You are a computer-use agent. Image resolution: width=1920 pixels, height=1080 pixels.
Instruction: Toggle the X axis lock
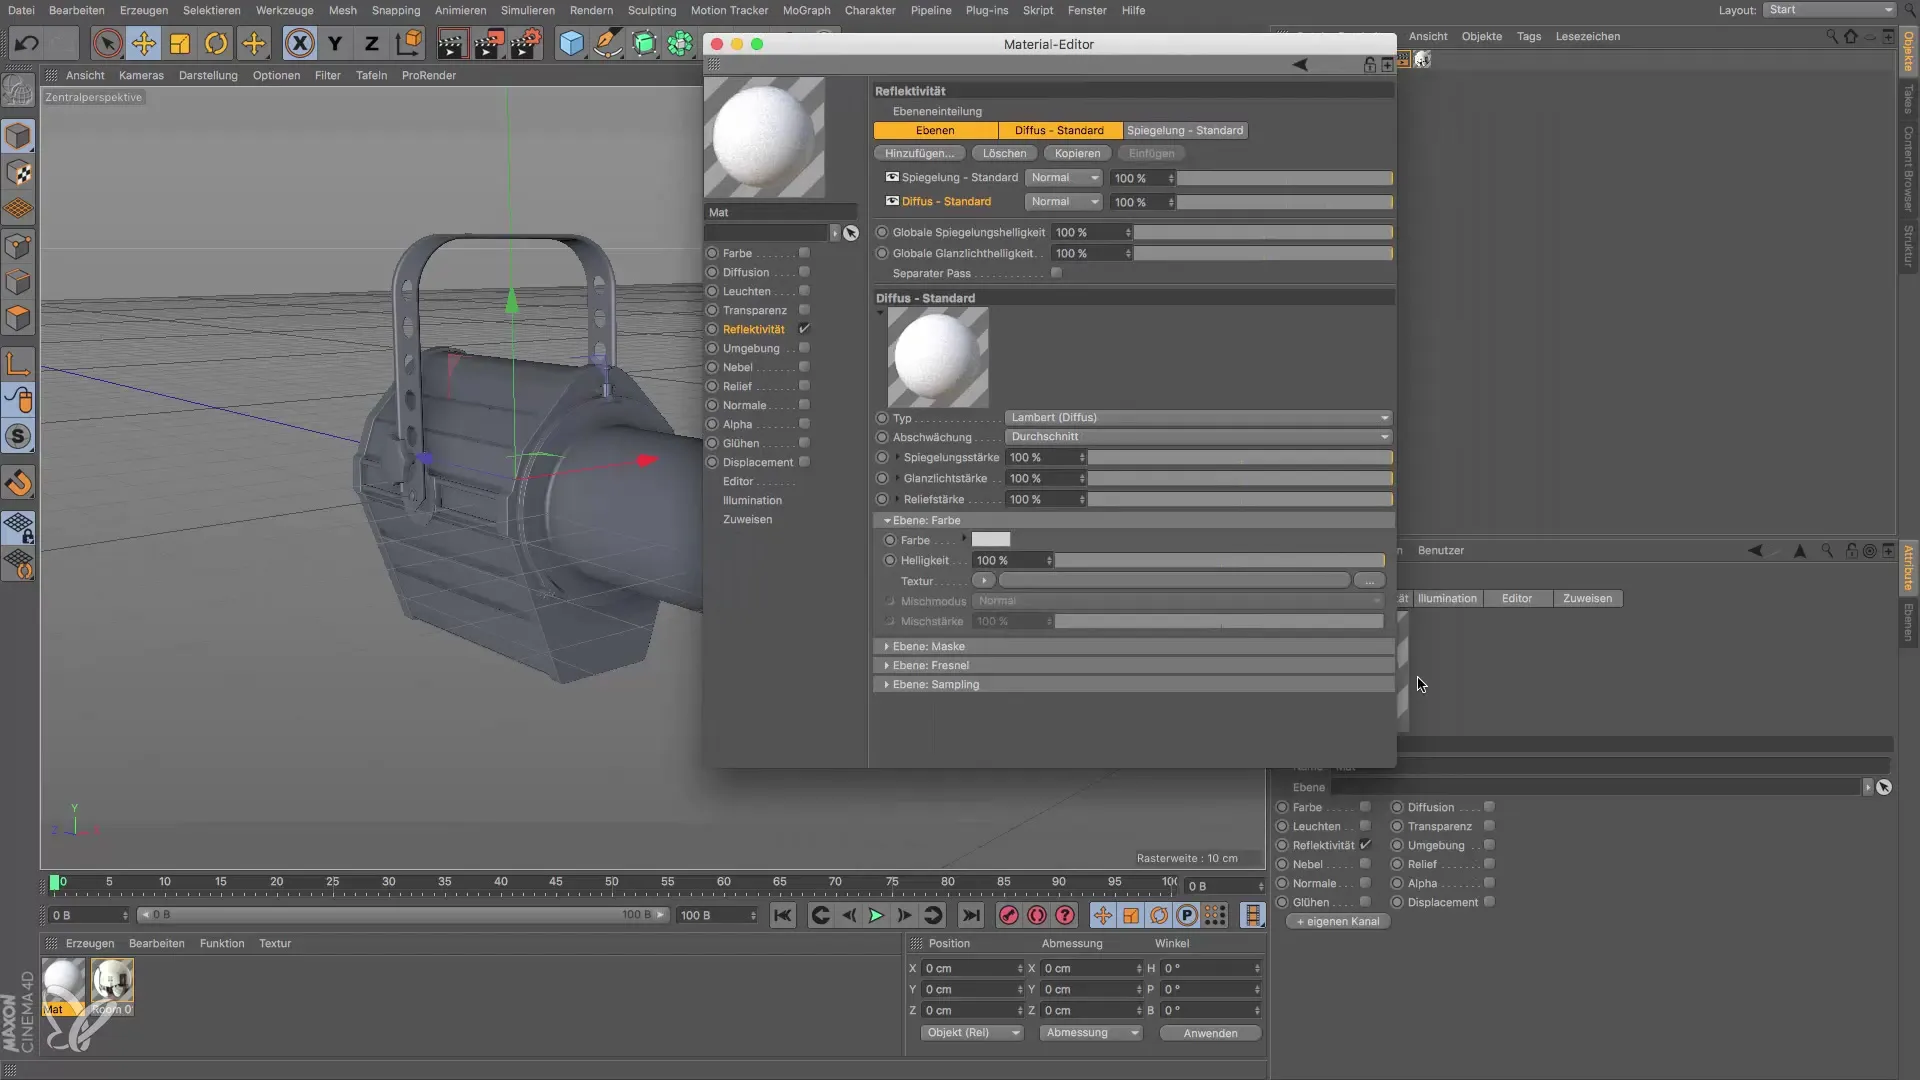click(299, 43)
